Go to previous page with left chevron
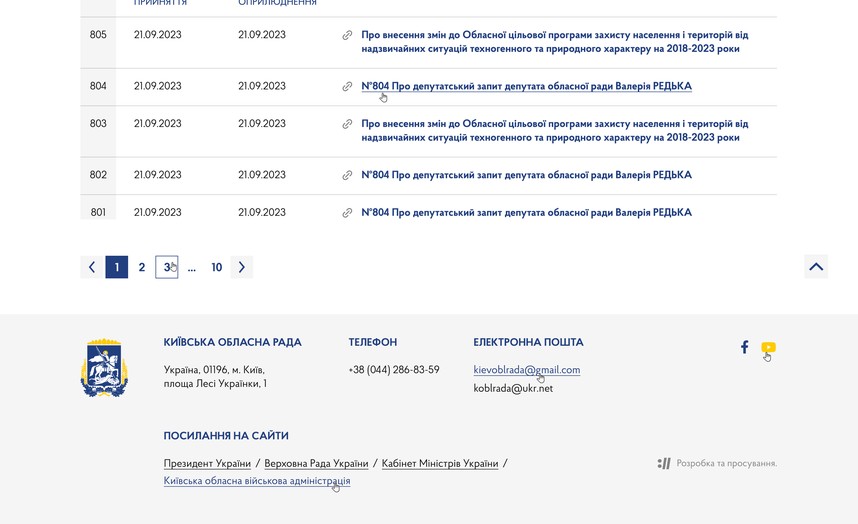The width and height of the screenshot is (858, 524). click(91, 267)
